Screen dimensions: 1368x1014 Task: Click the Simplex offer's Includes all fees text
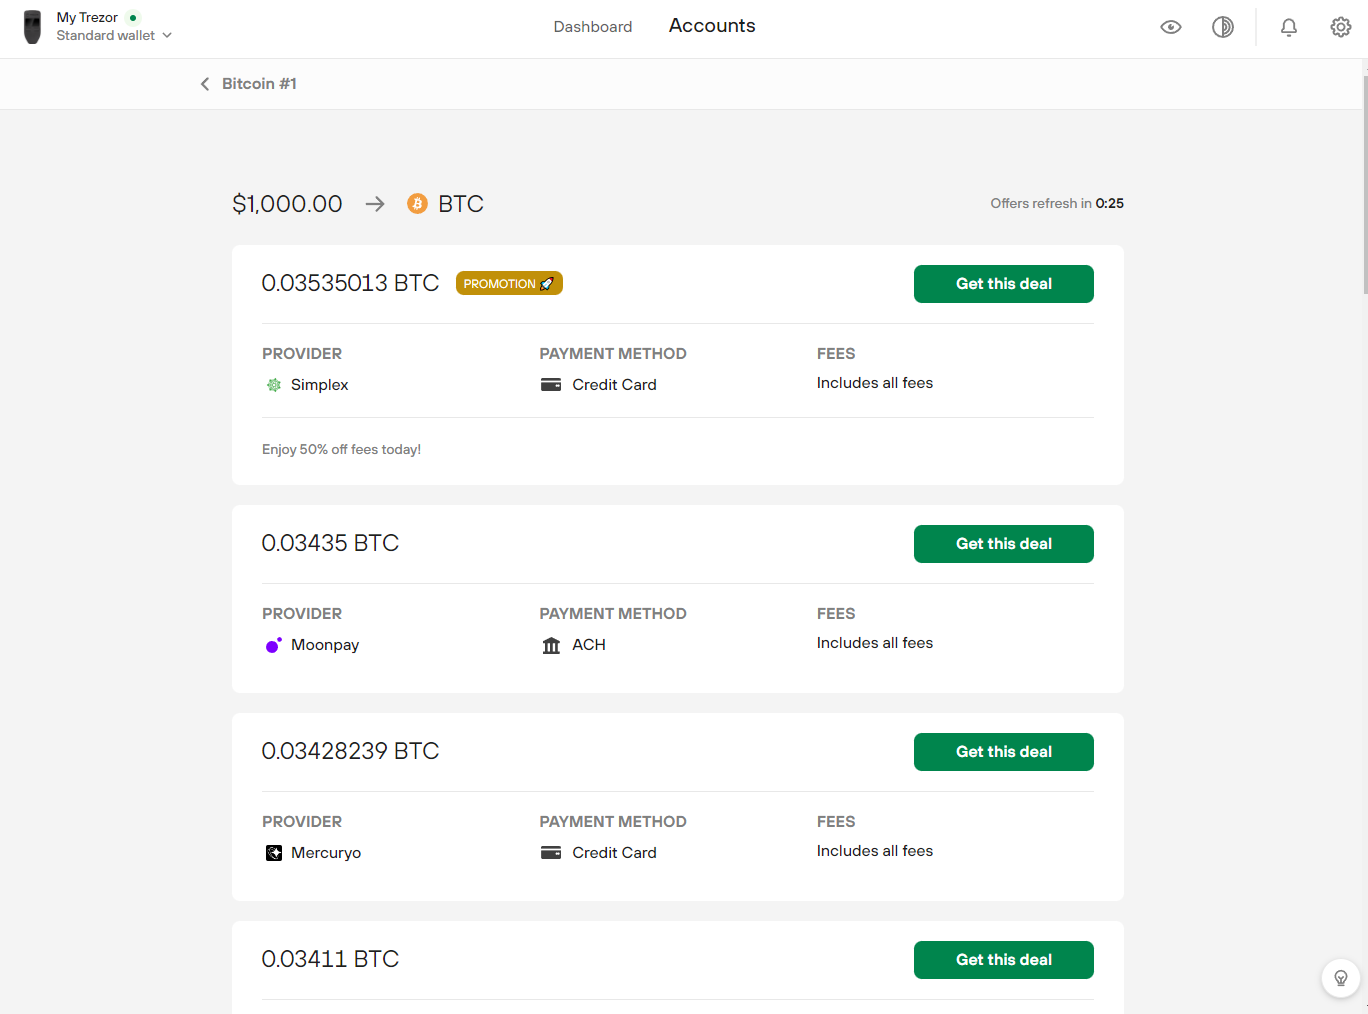click(x=875, y=383)
